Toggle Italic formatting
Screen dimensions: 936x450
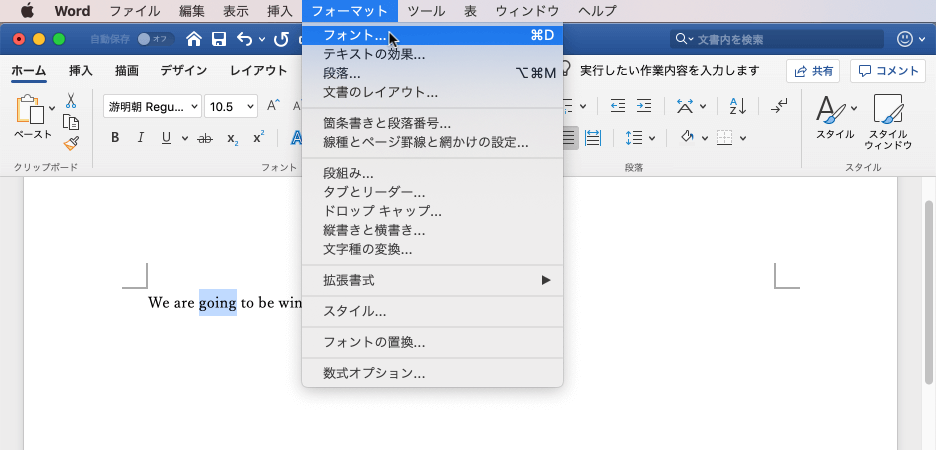pyautogui.click(x=141, y=138)
